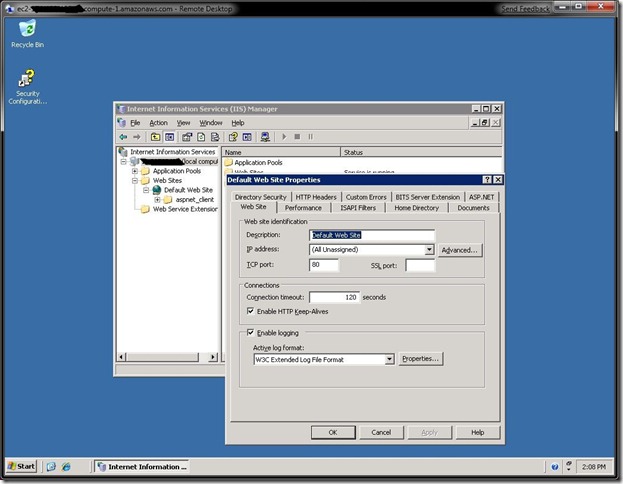Screen dimensions: 623x484
Task: Click the Description text field
Action: 372,235
